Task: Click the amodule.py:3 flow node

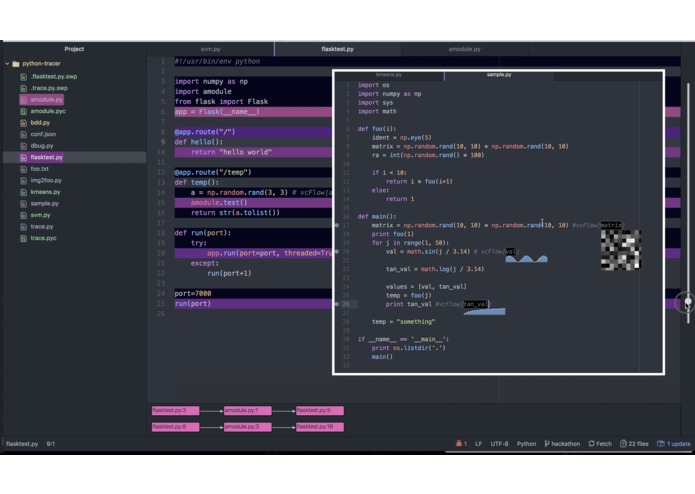Action: click(x=247, y=427)
